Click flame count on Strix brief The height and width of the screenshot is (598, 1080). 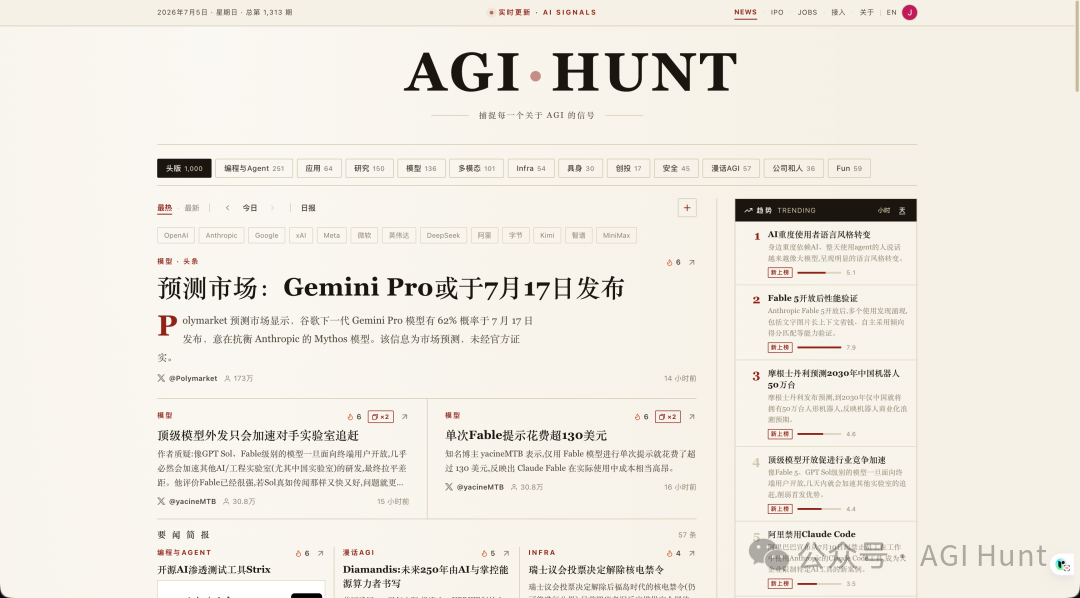[302, 553]
